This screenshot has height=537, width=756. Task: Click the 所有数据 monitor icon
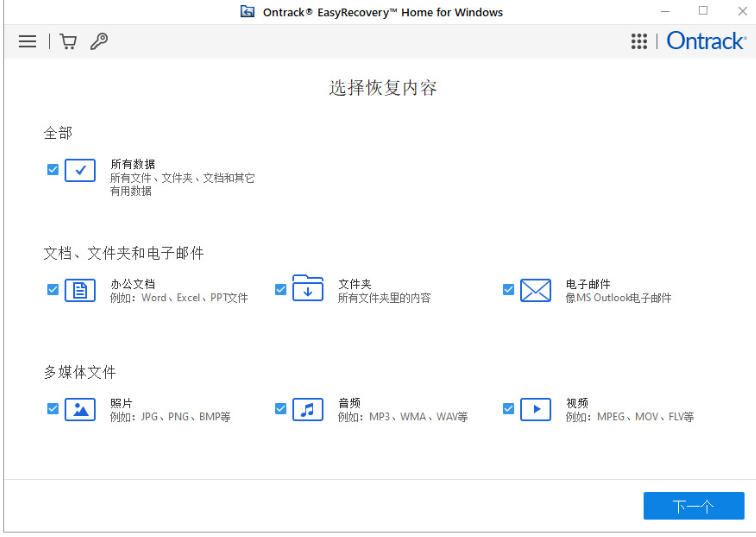(80, 170)
